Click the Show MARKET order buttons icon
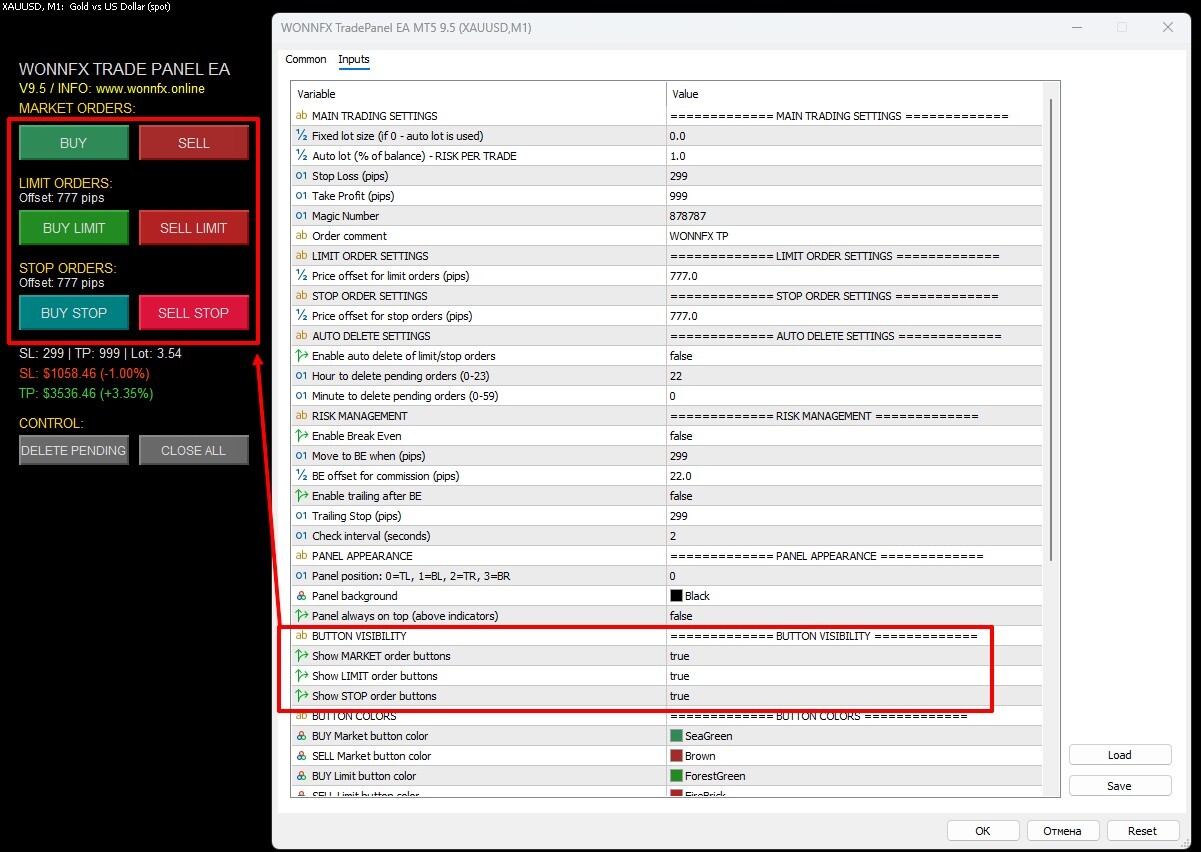This screenshot has height=852, width=1201. pyautogui.click(x=301, y=656)
